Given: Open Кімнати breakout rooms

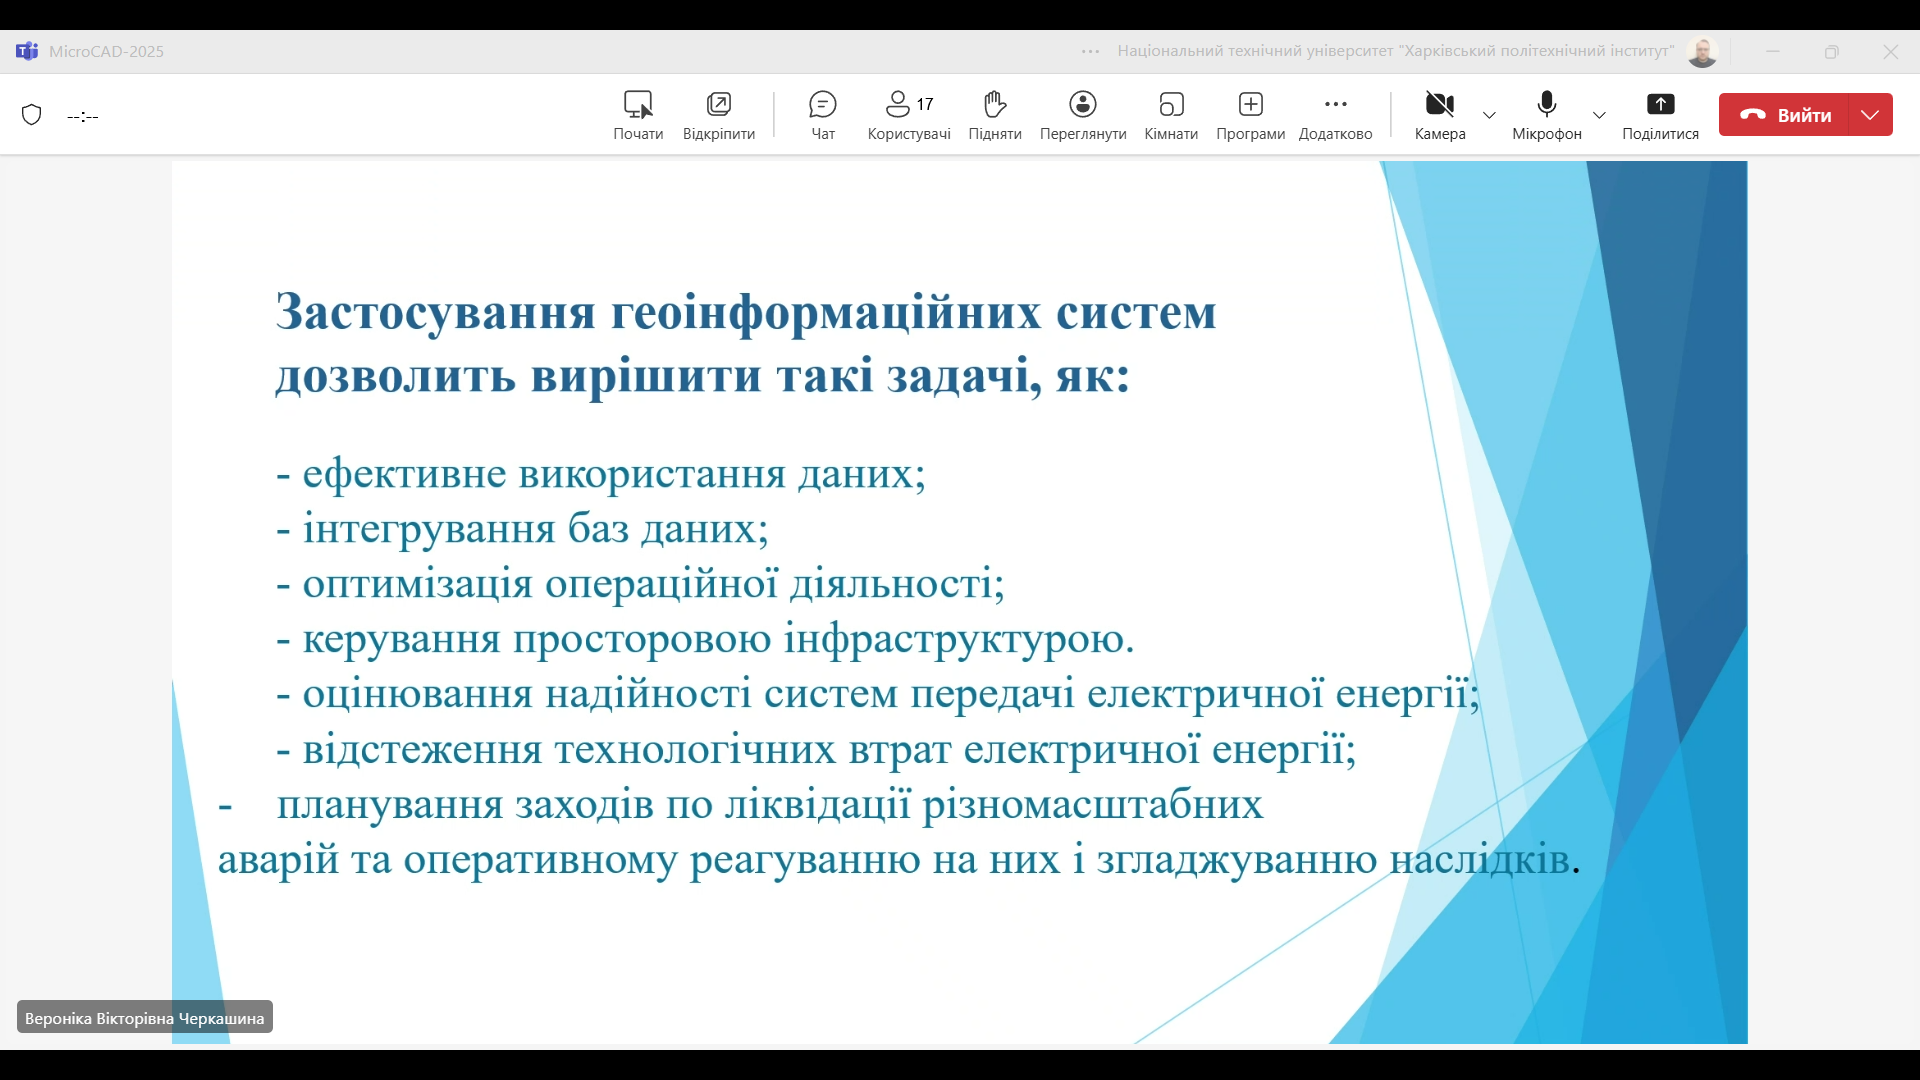Looking at the screenshot, I should [x=1171, y=115].
